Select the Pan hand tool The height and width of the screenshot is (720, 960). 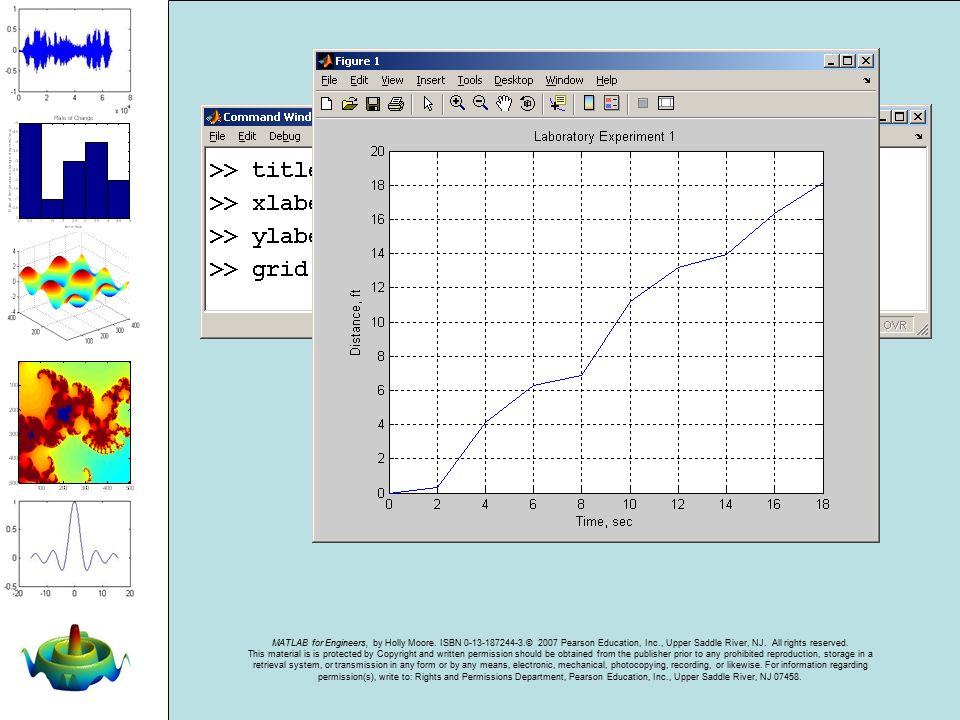pos(504,103)
